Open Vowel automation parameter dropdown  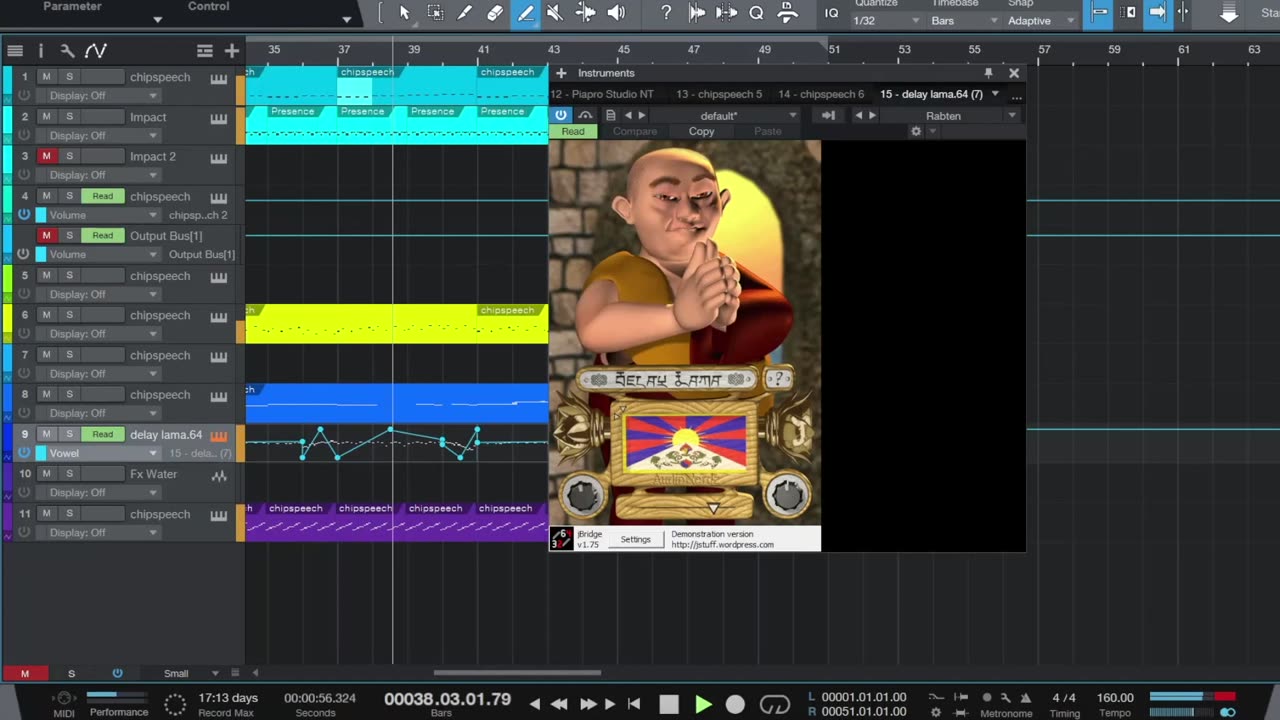[99, 453]
